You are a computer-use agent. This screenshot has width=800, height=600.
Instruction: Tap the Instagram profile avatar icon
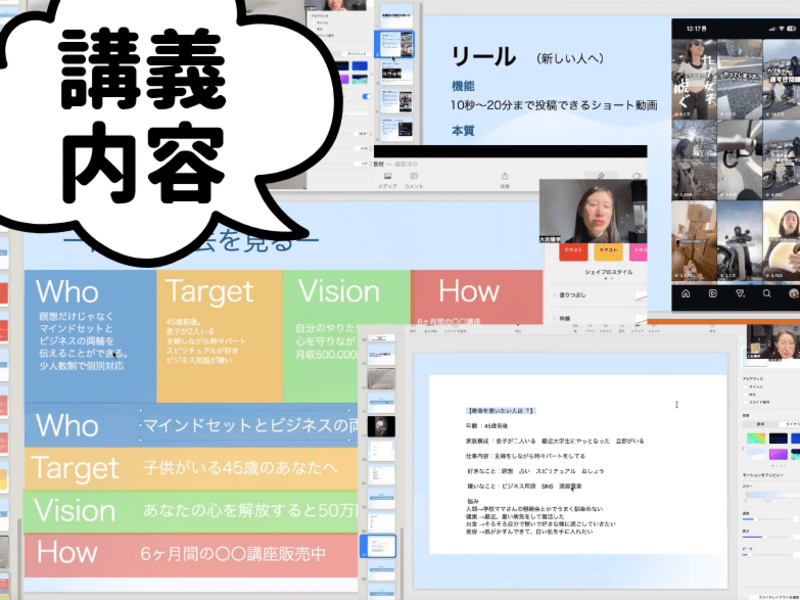tap(792, 294)
